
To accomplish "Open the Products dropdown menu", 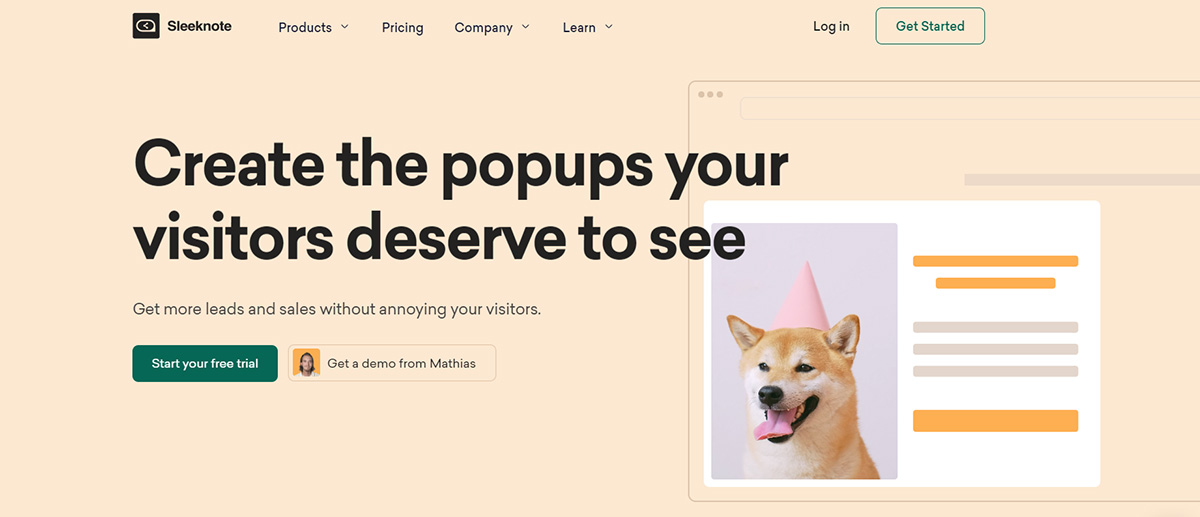I will point(314,27).
